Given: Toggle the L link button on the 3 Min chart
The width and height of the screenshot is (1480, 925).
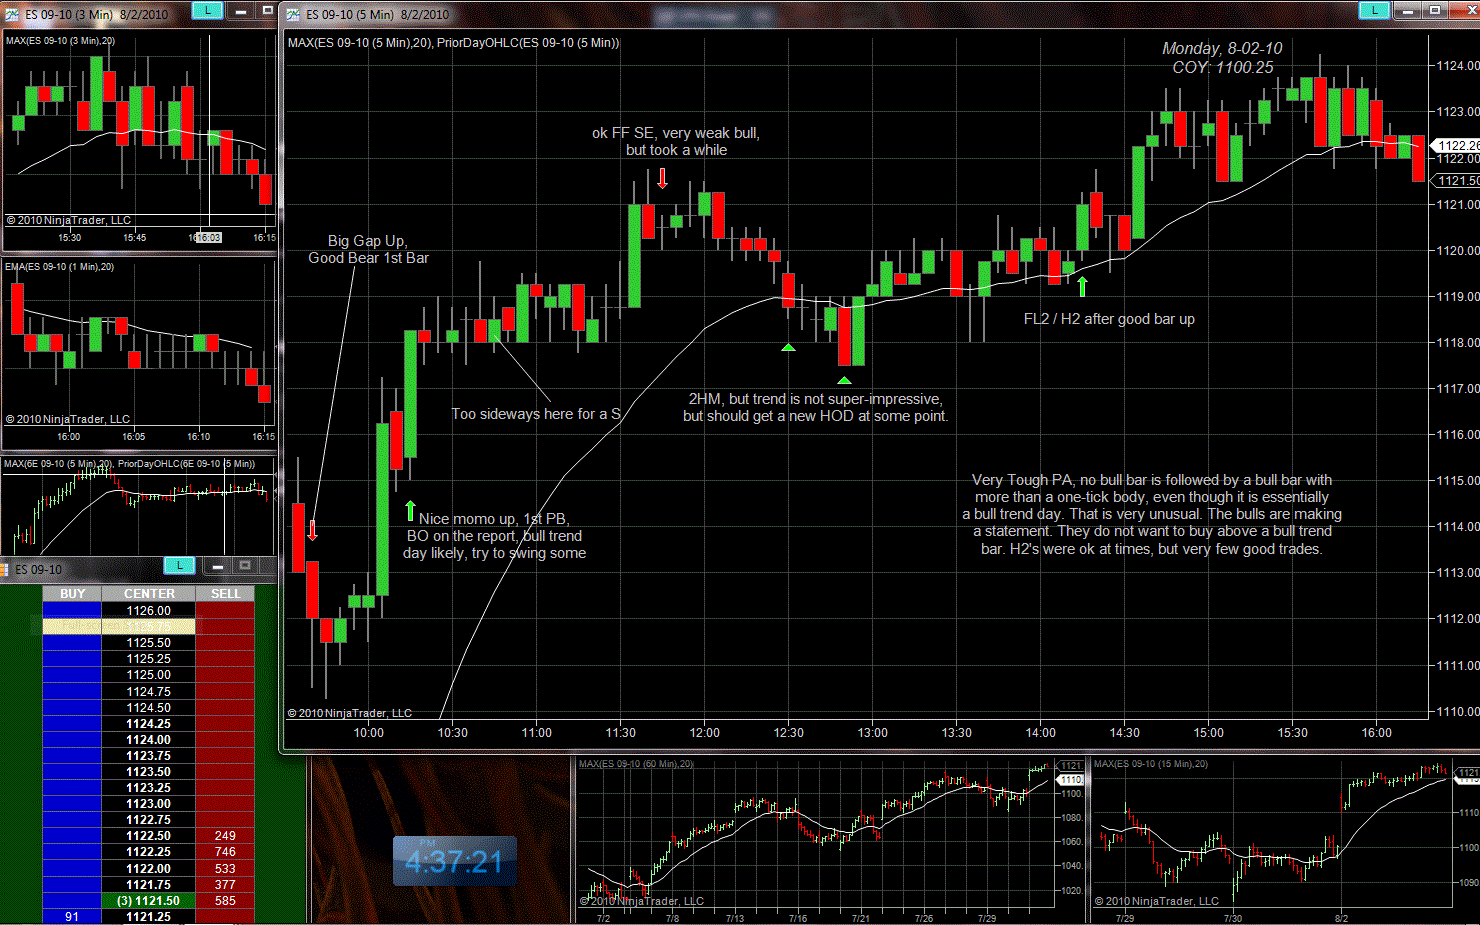Looking at the screenshot, I should point(207,10).
